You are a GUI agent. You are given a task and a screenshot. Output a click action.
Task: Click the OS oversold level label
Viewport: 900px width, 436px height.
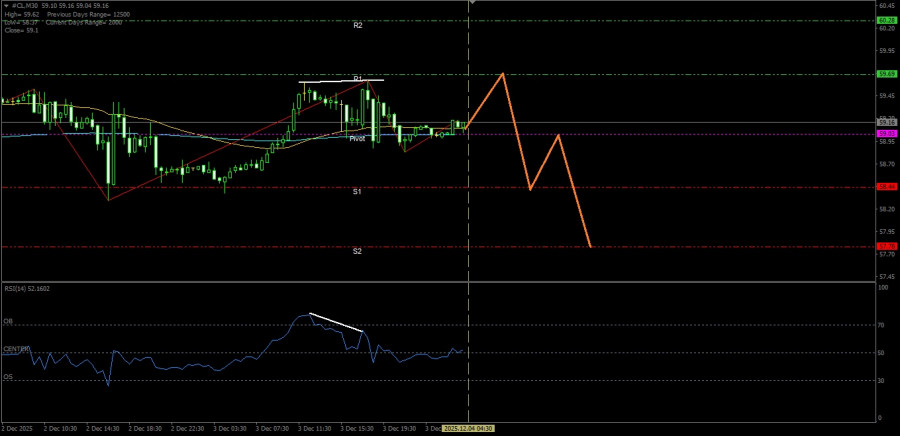[x=8, y=377]
